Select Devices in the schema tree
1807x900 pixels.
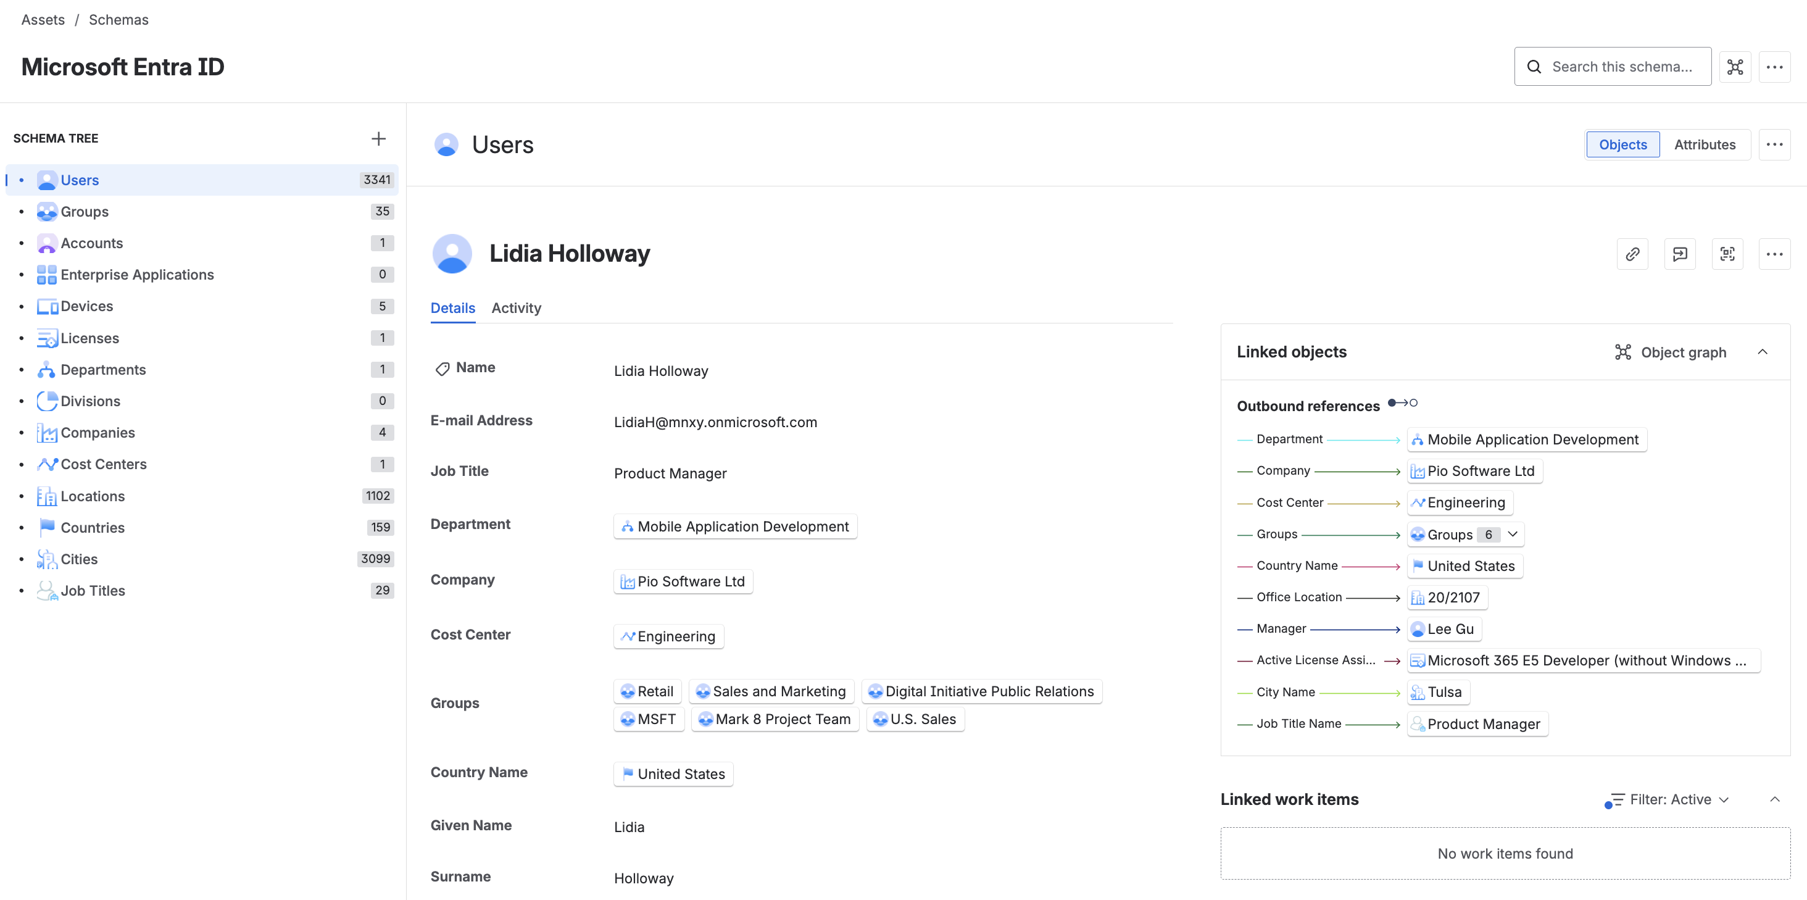click(x=86, y=306)
